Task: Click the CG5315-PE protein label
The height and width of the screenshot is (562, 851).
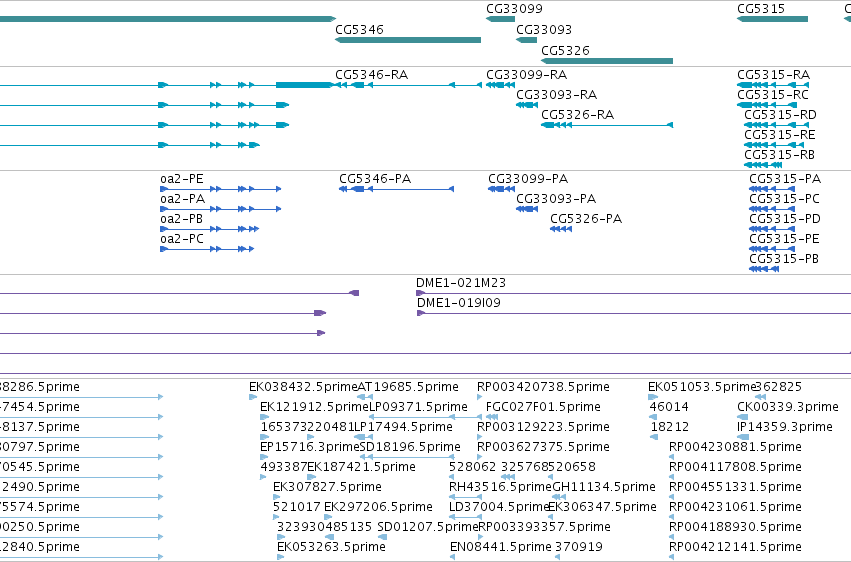Action: click(x=784, y=239)
